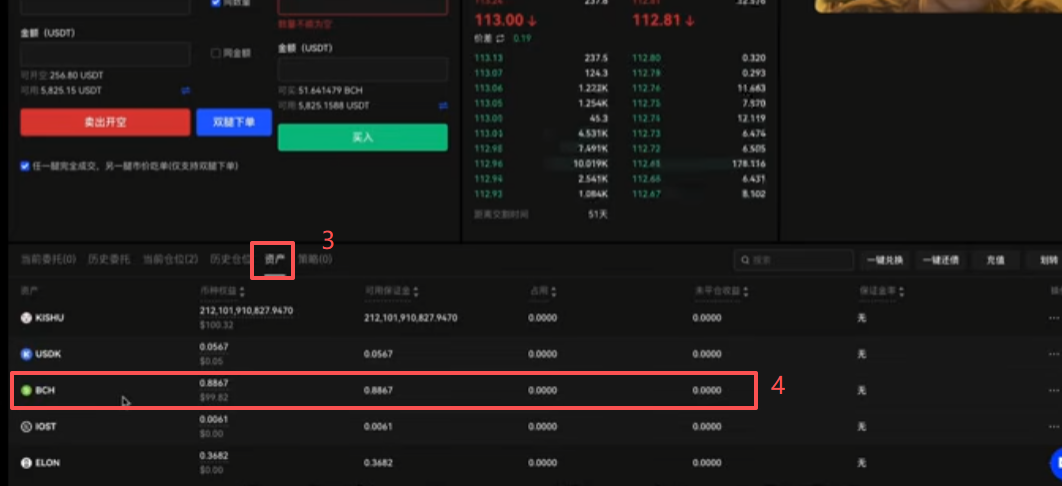Image resolution: width=1062 pixels, height=486 pixels.
Task: Click the ELON coin icon
Action: click(x=26, y=463)
